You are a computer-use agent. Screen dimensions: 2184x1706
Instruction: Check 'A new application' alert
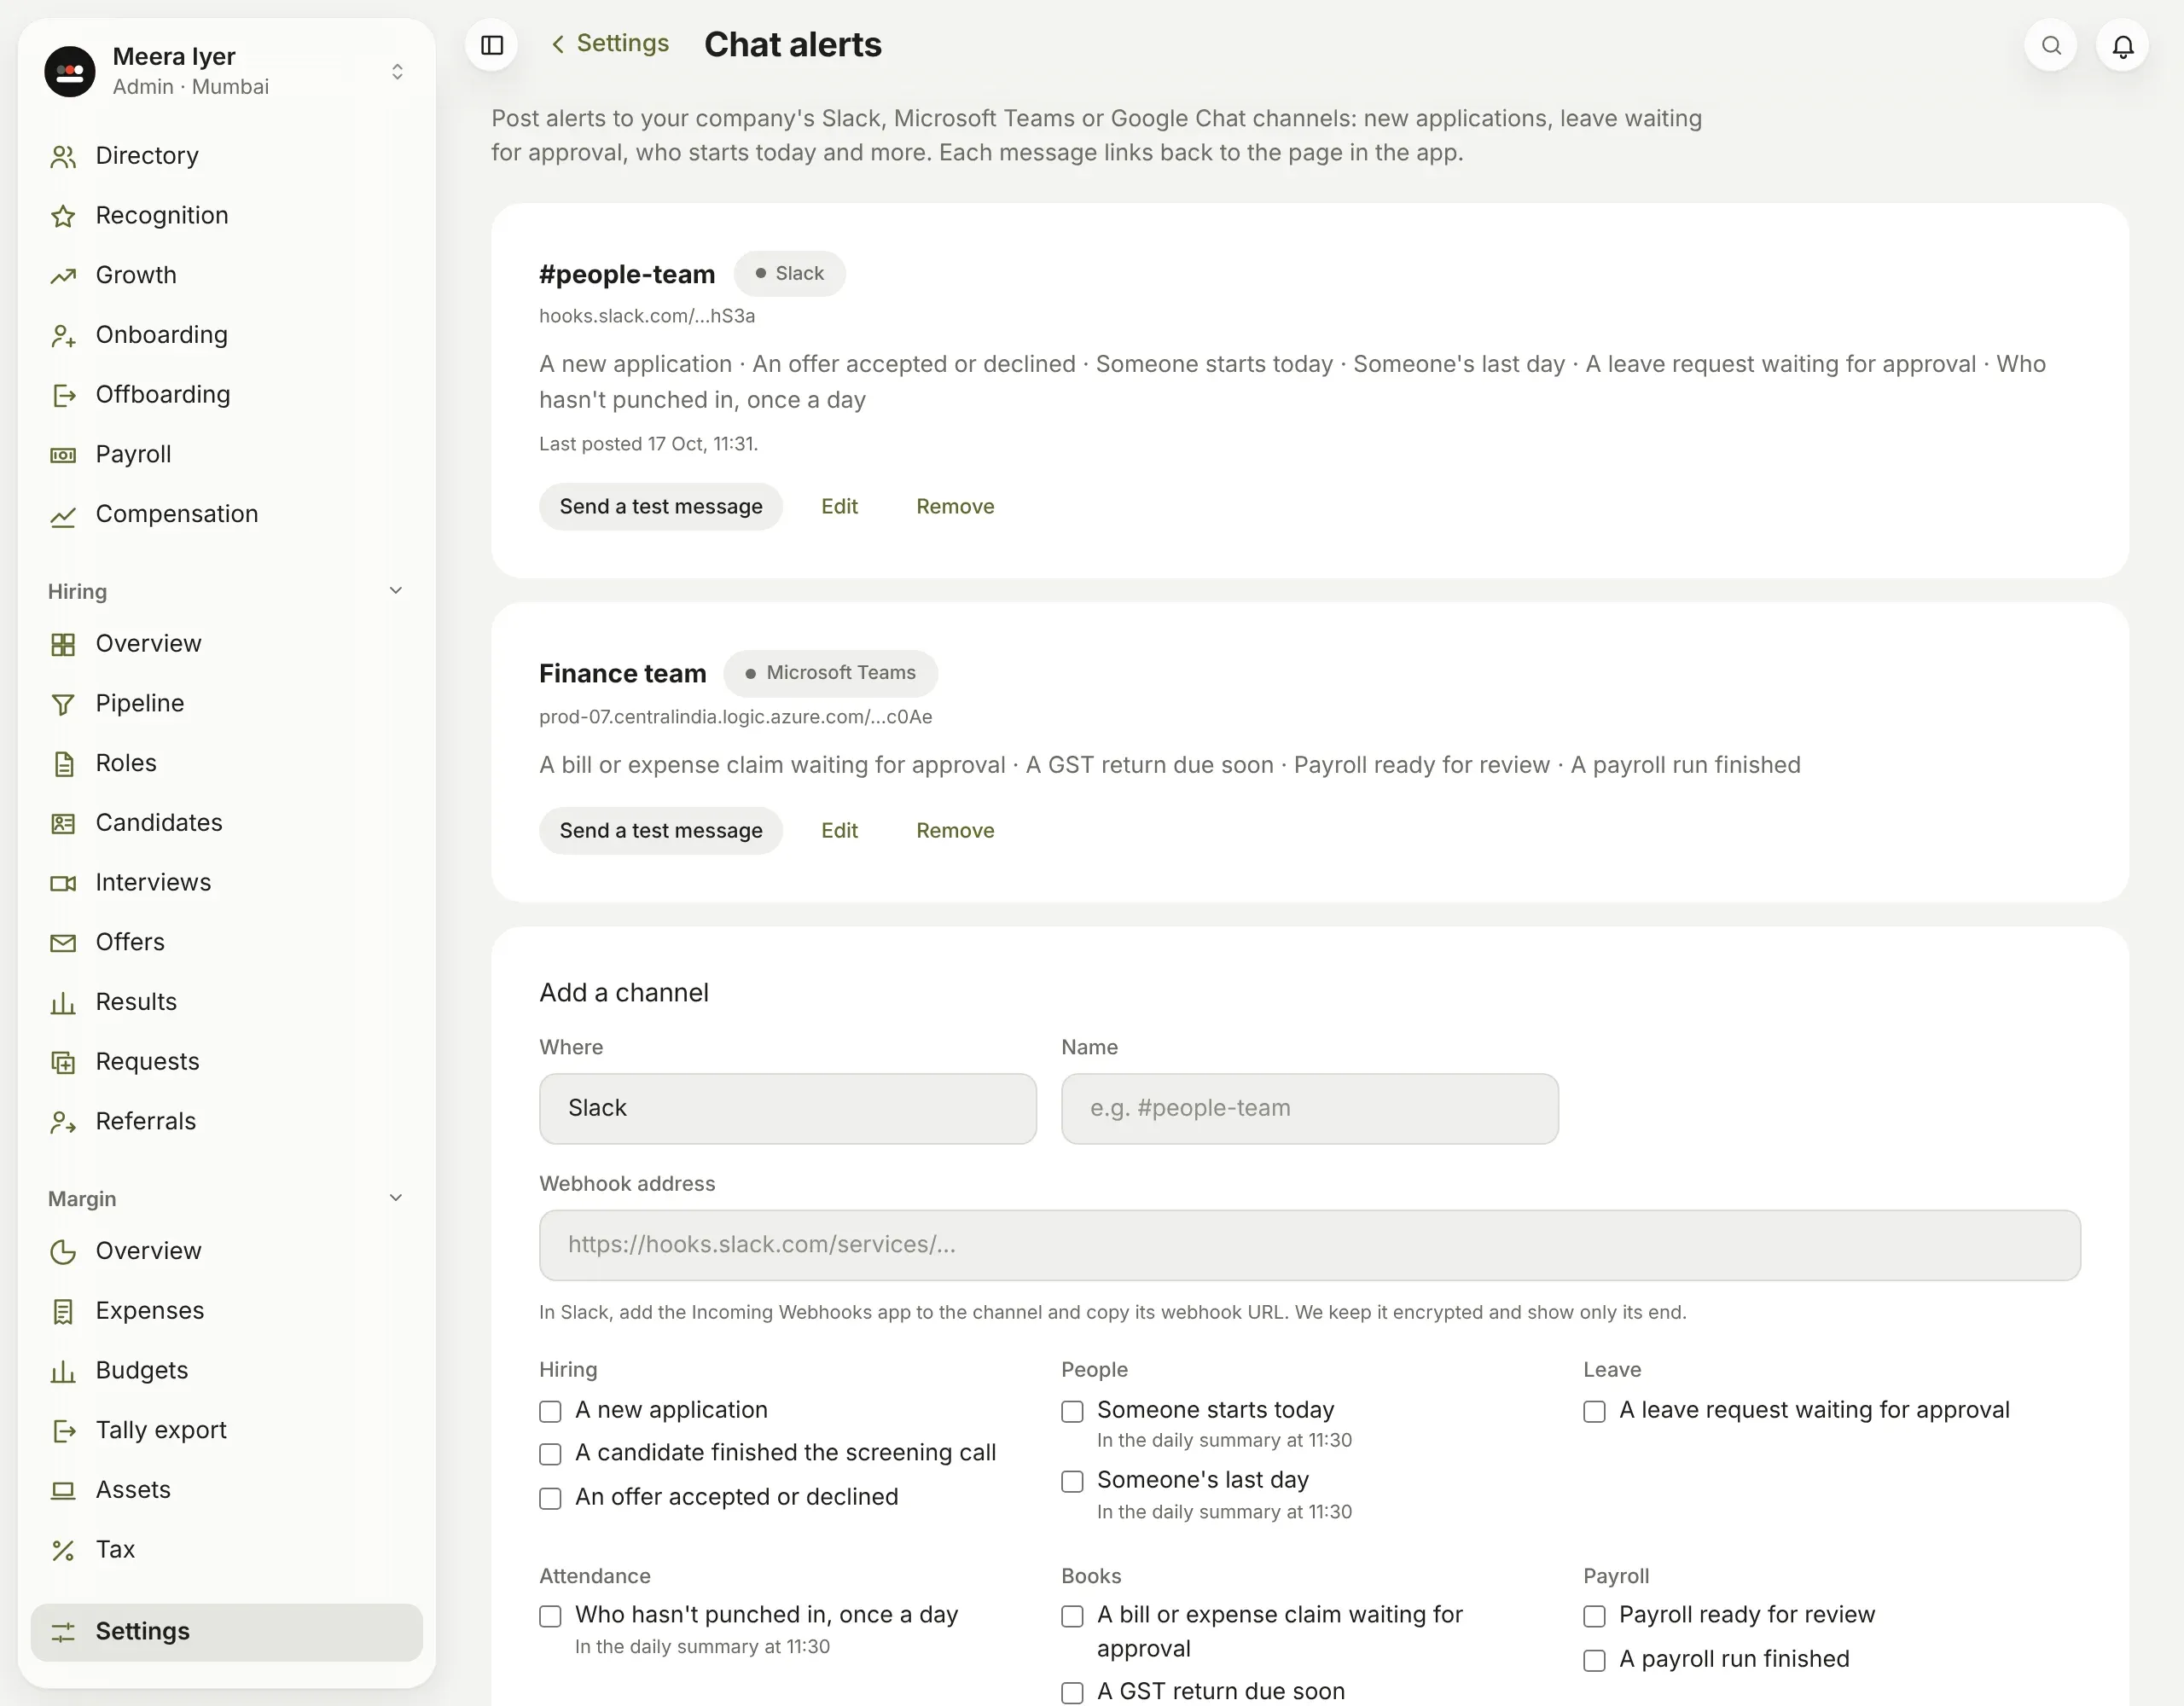point(550,1411)
